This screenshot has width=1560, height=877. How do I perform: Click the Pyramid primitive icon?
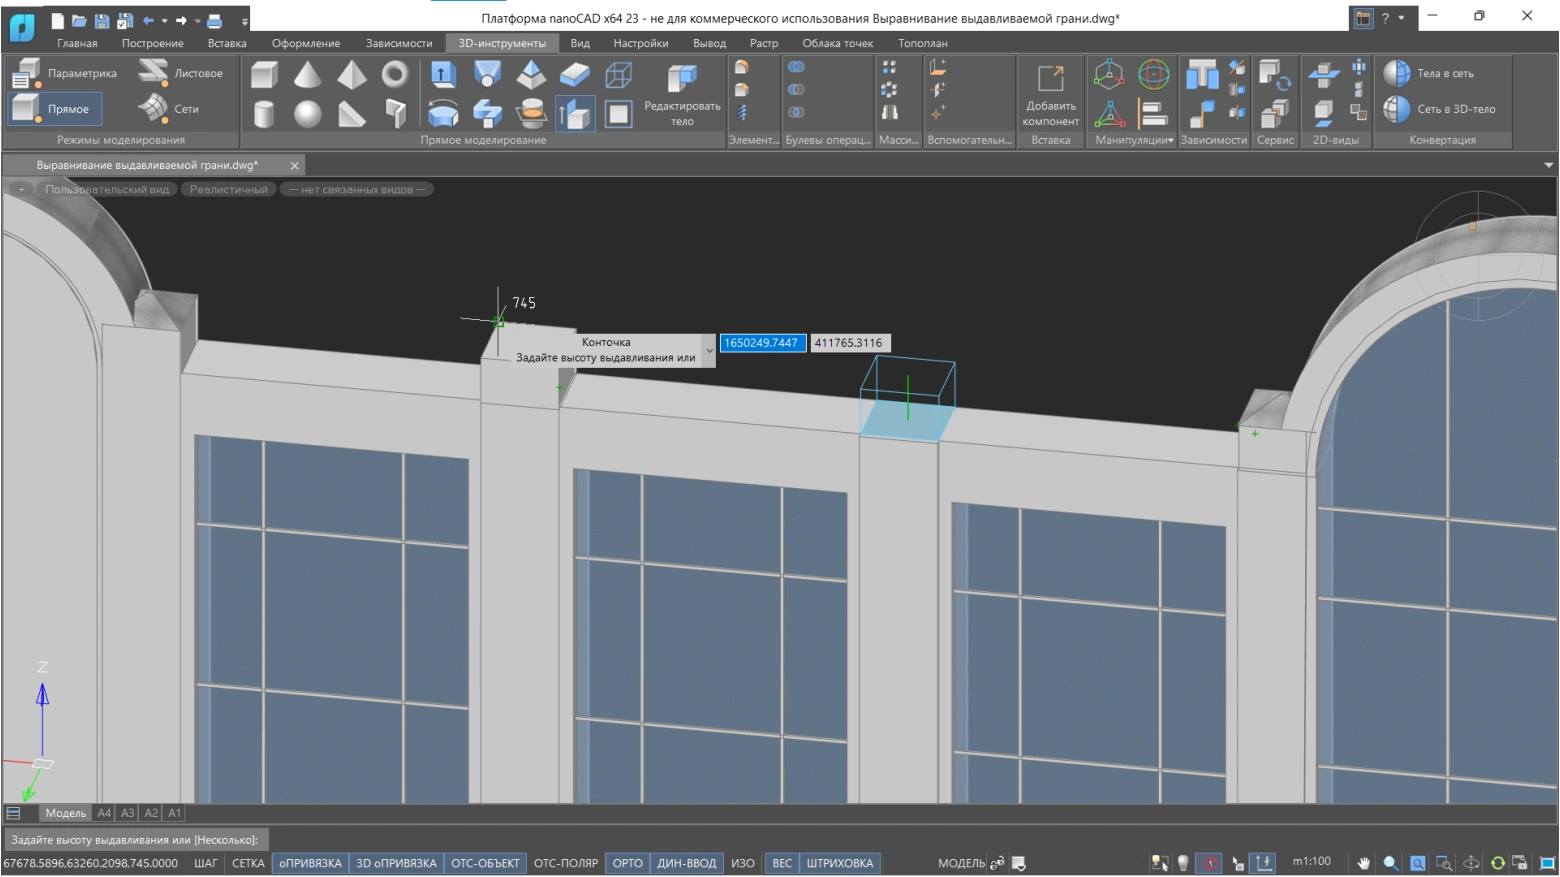[x=351, y=75]
